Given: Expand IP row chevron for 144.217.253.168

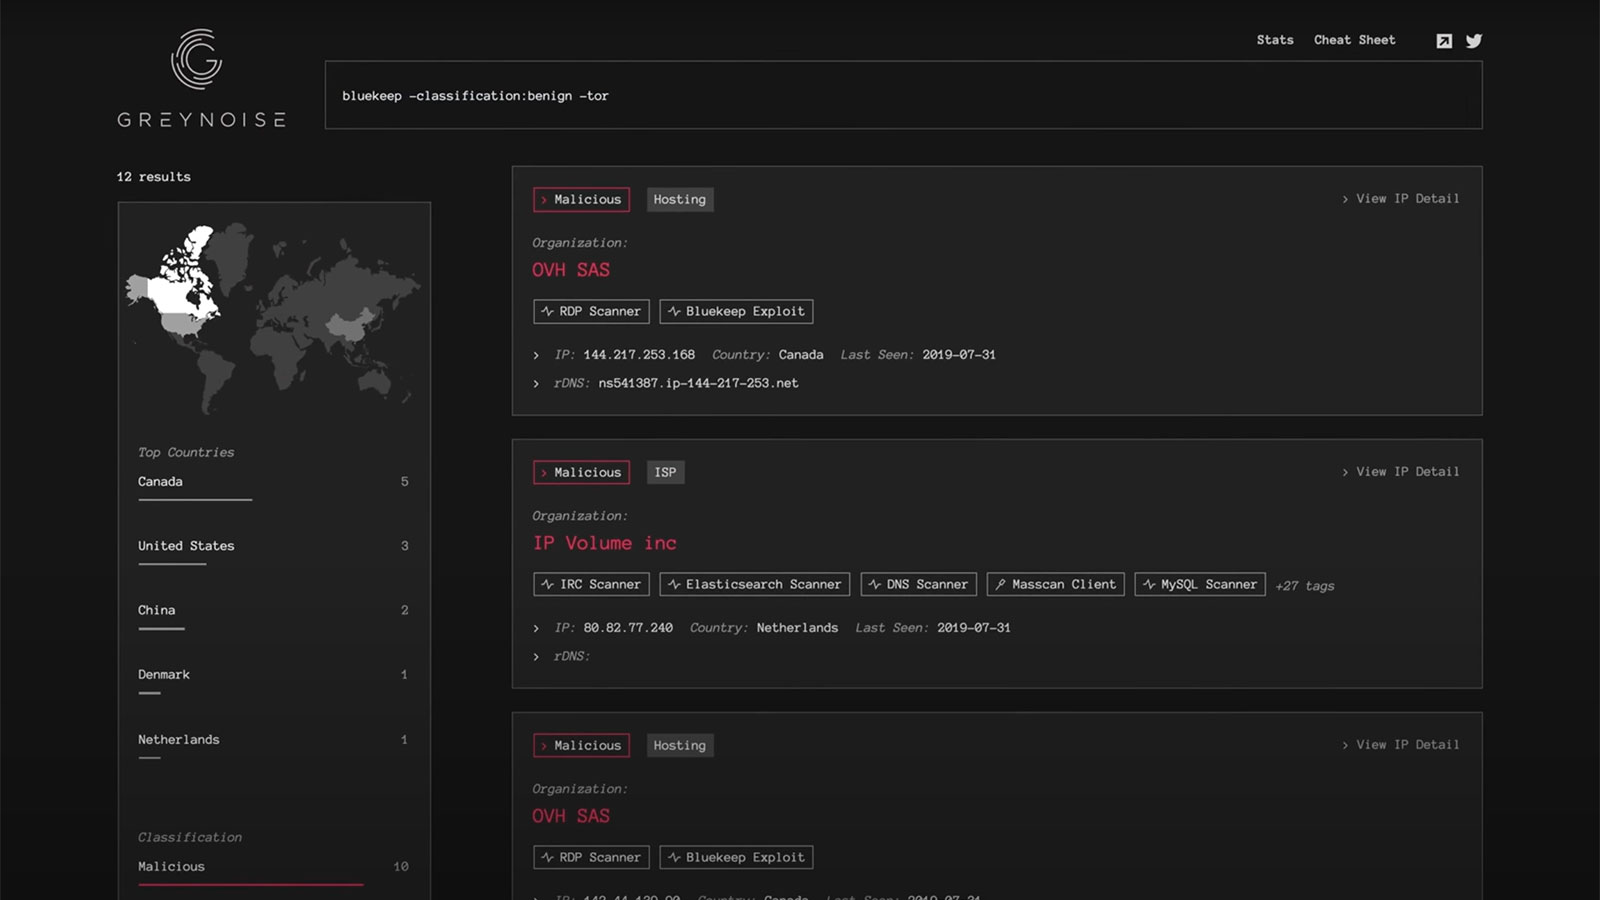Looking at the screenshot, I should tap(536, 355).
